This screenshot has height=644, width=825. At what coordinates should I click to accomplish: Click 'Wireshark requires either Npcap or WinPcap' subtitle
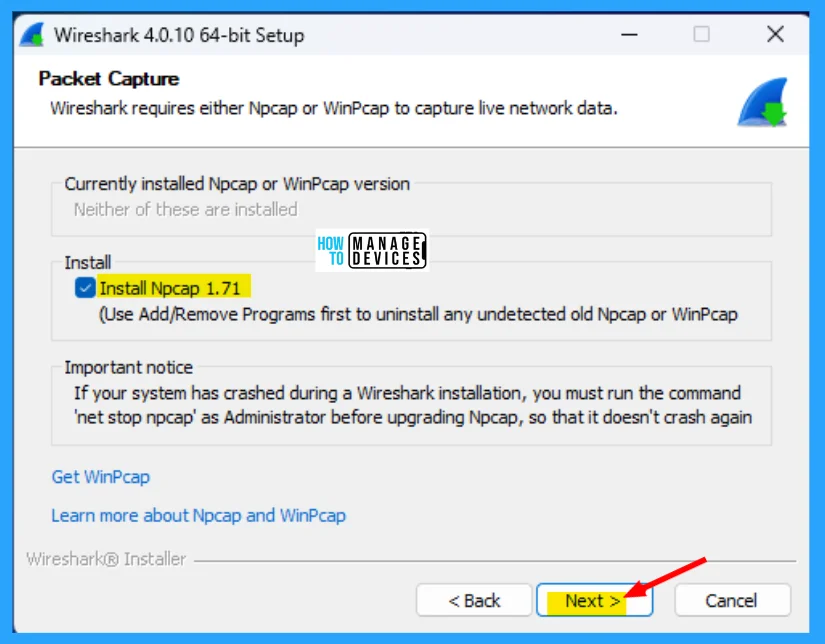coord(334,108)
